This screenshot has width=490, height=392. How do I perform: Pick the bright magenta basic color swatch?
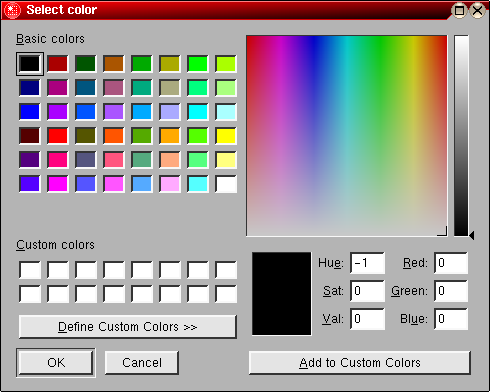tap(58, 183)
